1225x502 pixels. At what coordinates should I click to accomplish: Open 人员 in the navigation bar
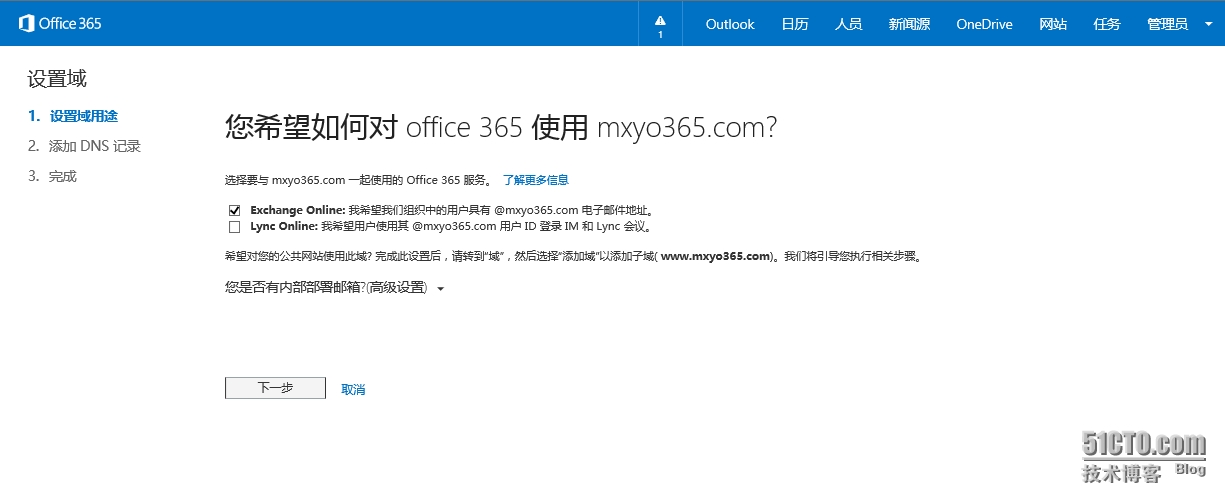click(848, 24)
